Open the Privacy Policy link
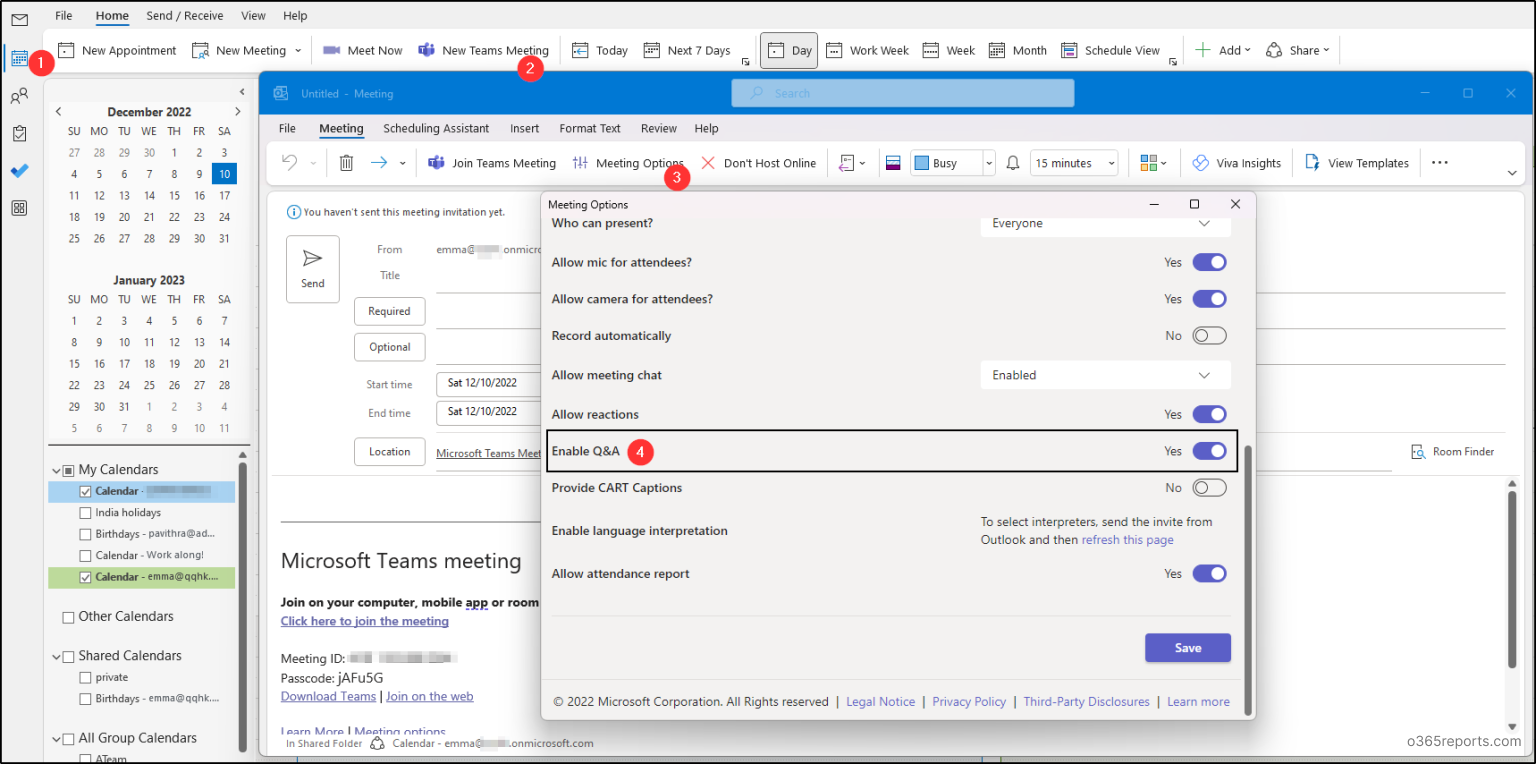 968,701
